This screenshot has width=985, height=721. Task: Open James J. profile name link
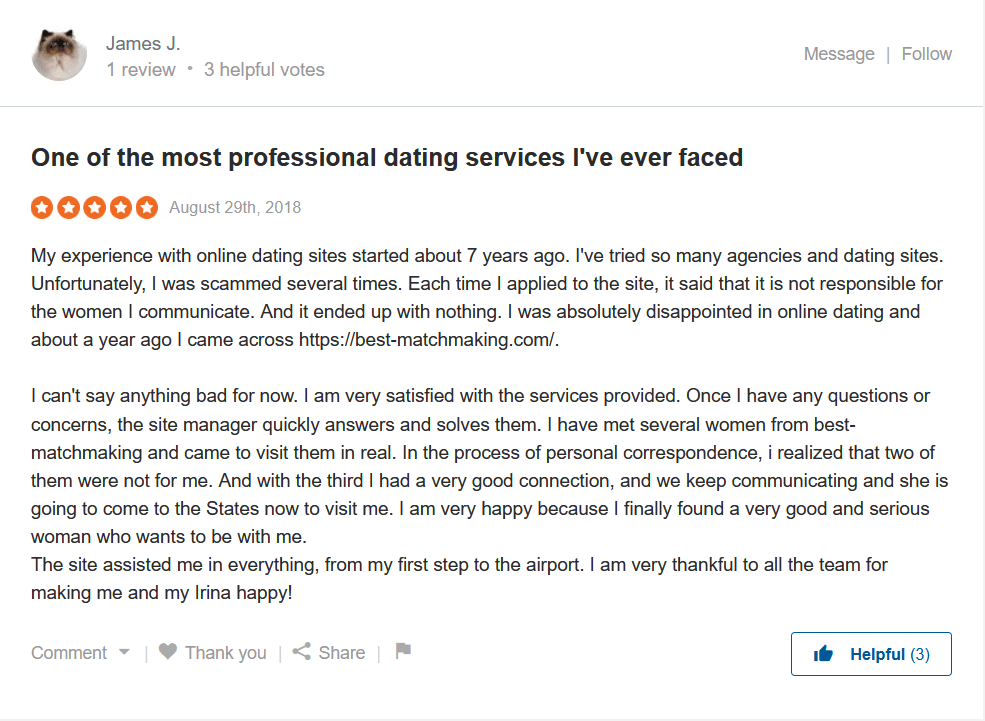pyautogui.click(x=143, y=43)
